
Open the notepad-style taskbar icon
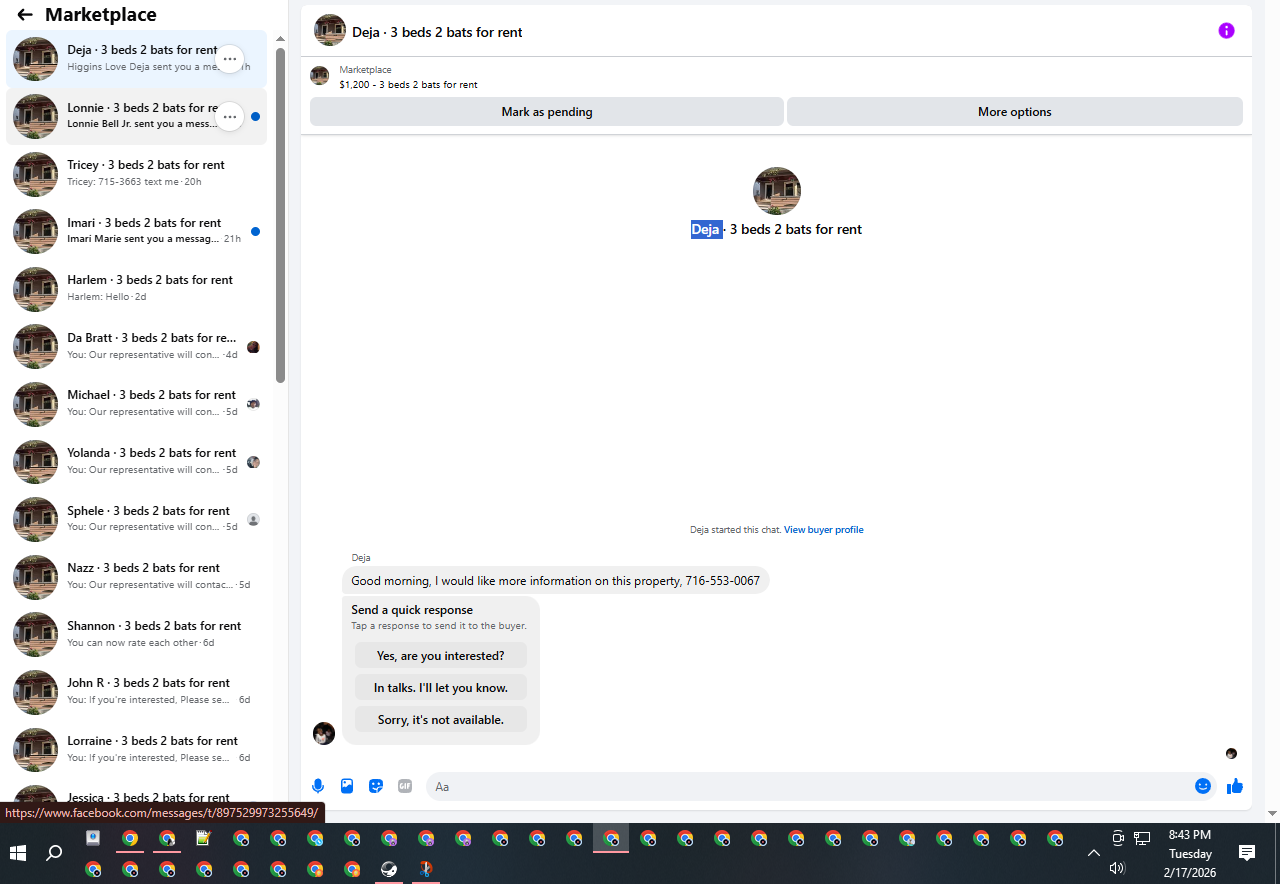point(203,839)
